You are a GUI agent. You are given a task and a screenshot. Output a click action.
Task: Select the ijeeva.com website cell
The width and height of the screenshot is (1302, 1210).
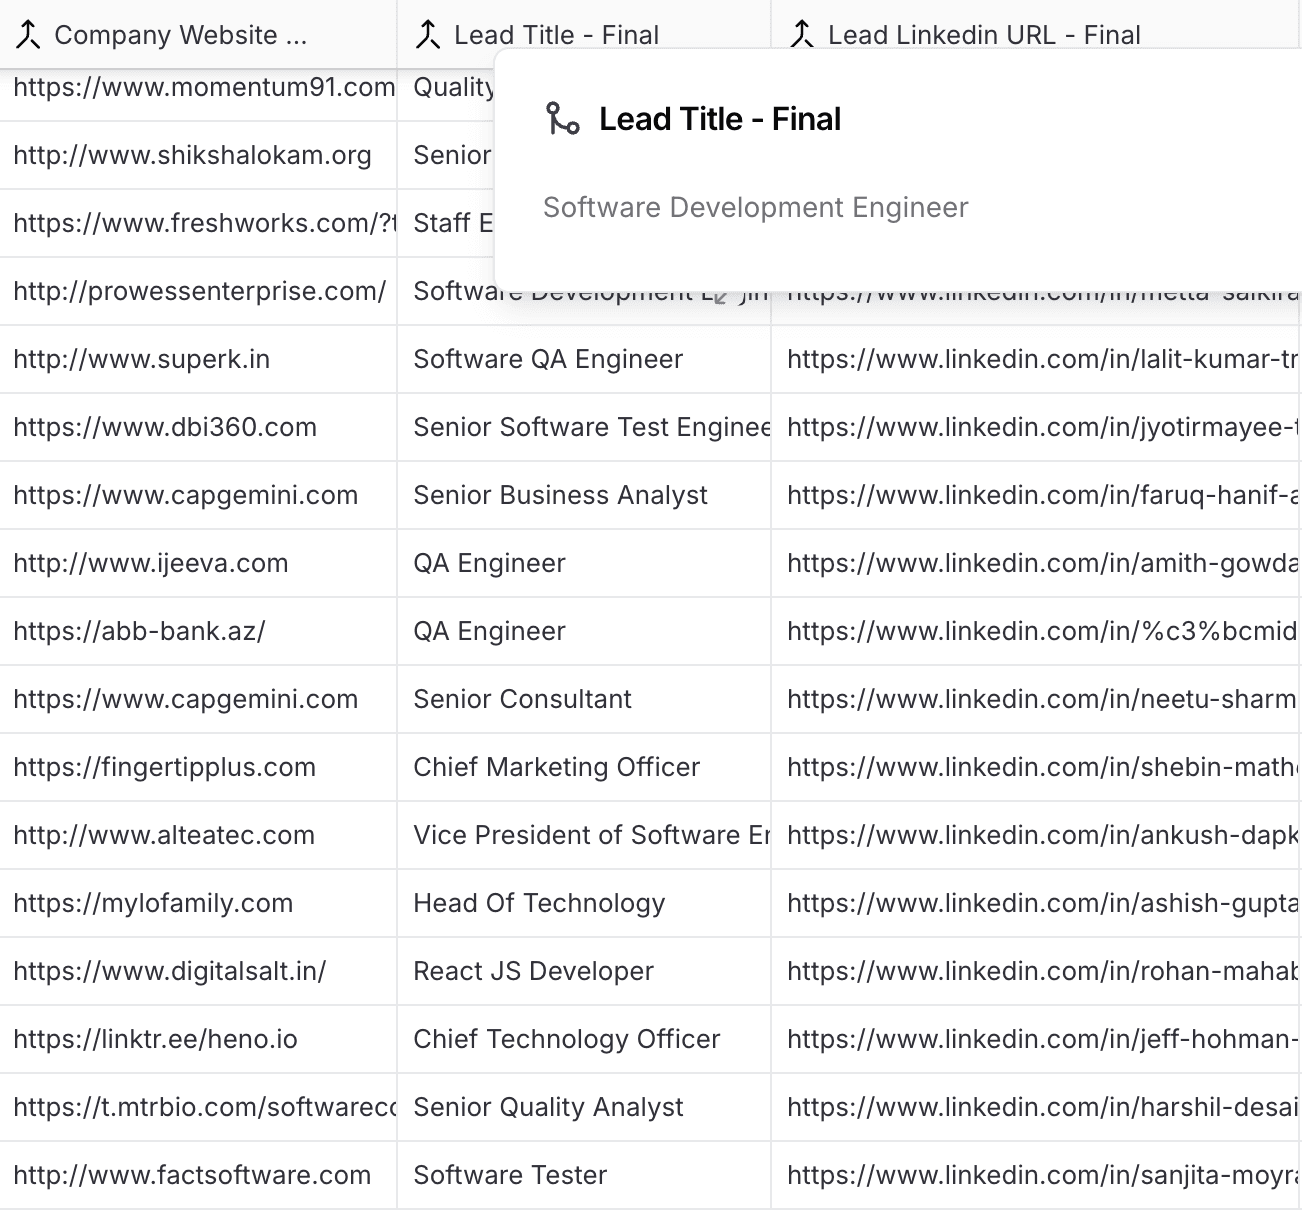pos(198,563)
